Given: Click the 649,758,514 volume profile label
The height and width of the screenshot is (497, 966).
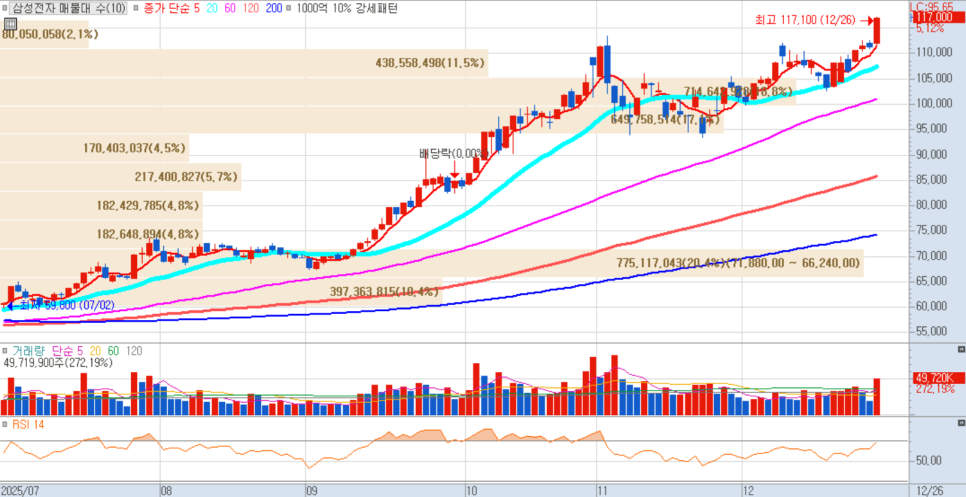Looking at the screenshot, I should pos(664,120).
